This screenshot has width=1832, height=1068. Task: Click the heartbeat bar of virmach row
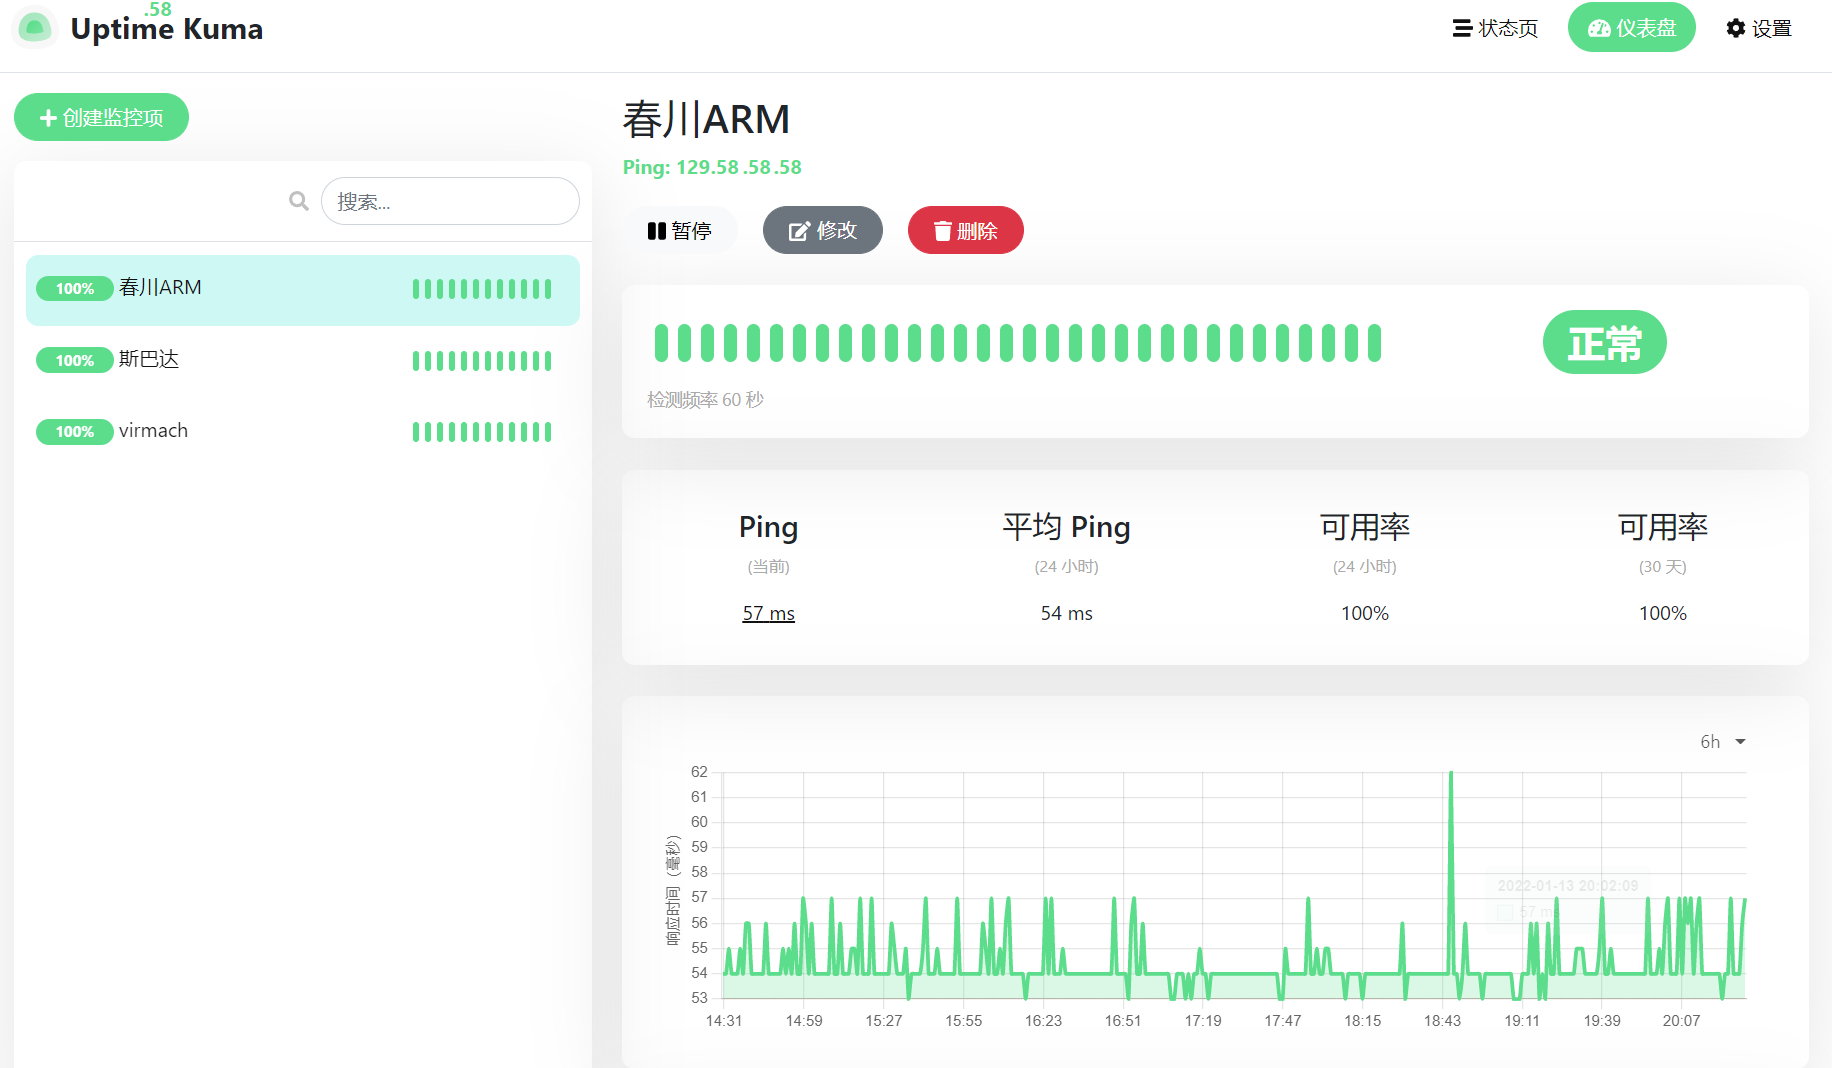(x=482, y=431)
